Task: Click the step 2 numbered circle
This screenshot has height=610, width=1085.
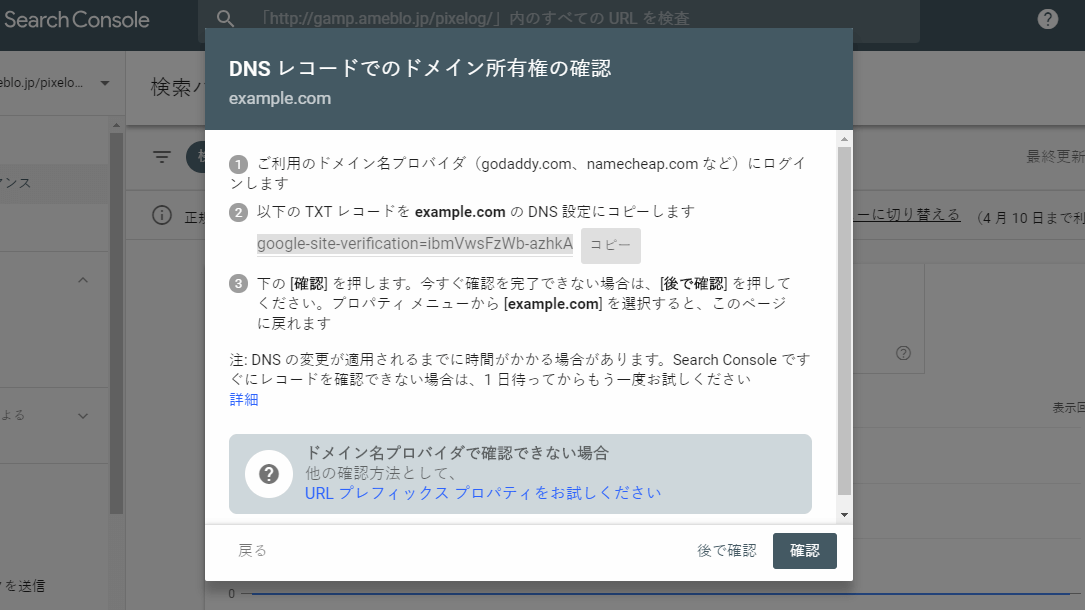Action: 236,212
